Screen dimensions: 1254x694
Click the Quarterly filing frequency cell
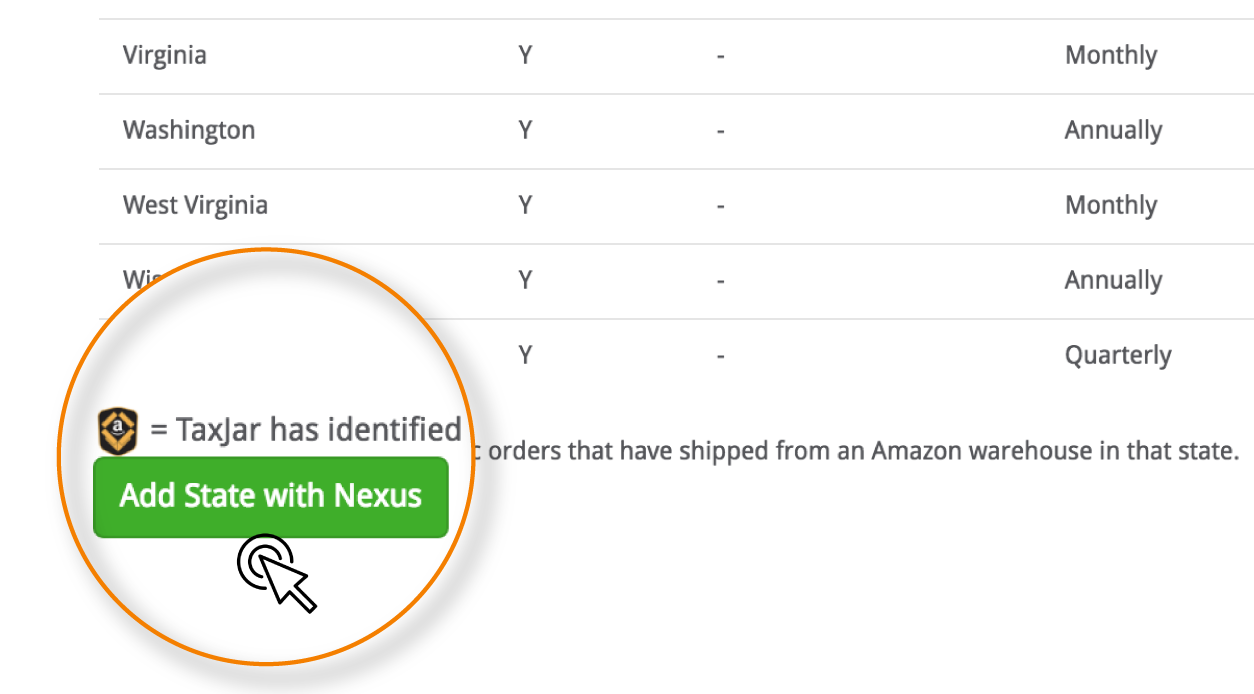[x=1118, y=356]
